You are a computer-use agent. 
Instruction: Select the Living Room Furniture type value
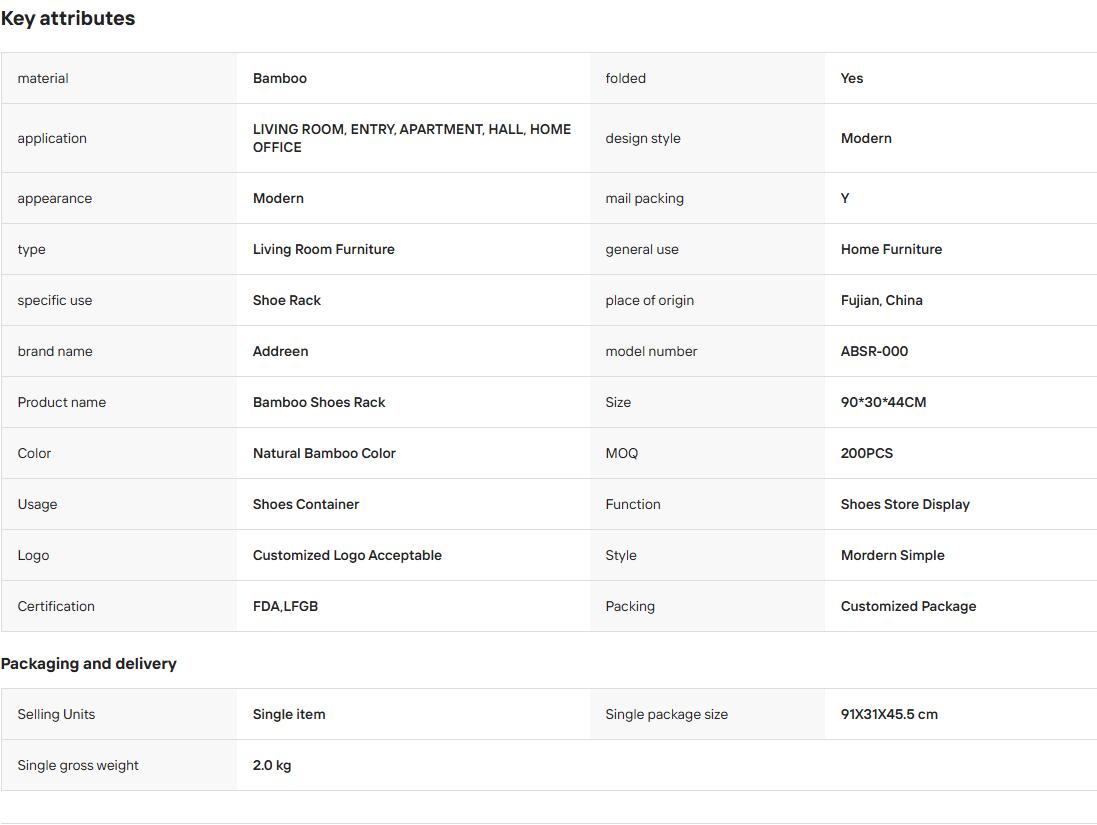[324, 249]
